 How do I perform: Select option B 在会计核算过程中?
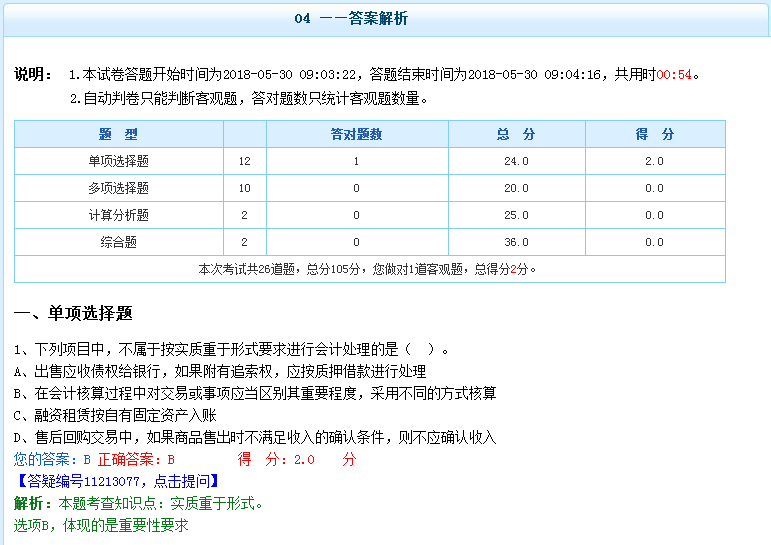255,393
